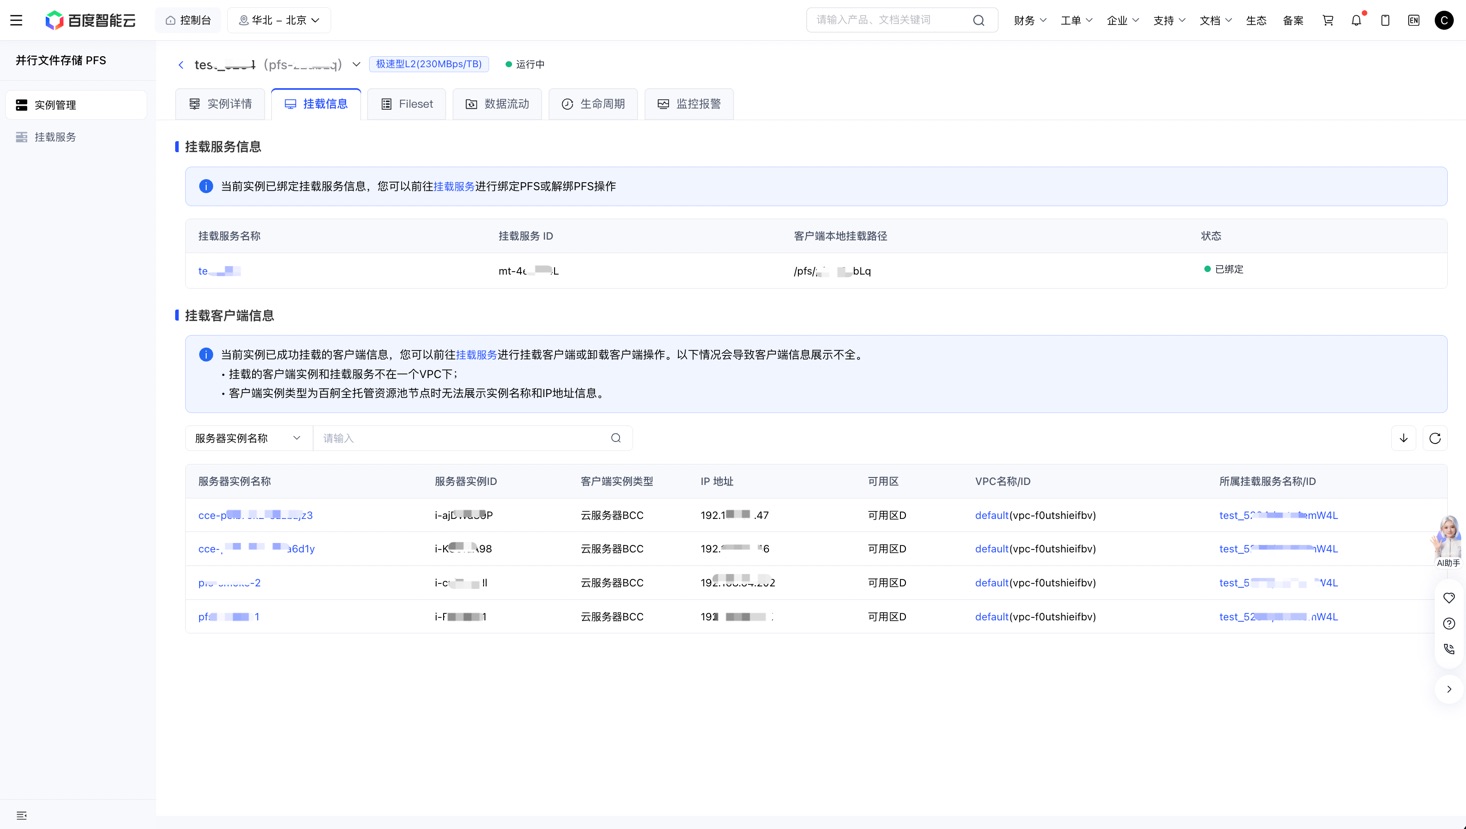Image resolution: width=1466 pixels, height=829 pixels.
Task: Open the user account avatar C
Action: pyautogui.click(x=1444, y=20)
